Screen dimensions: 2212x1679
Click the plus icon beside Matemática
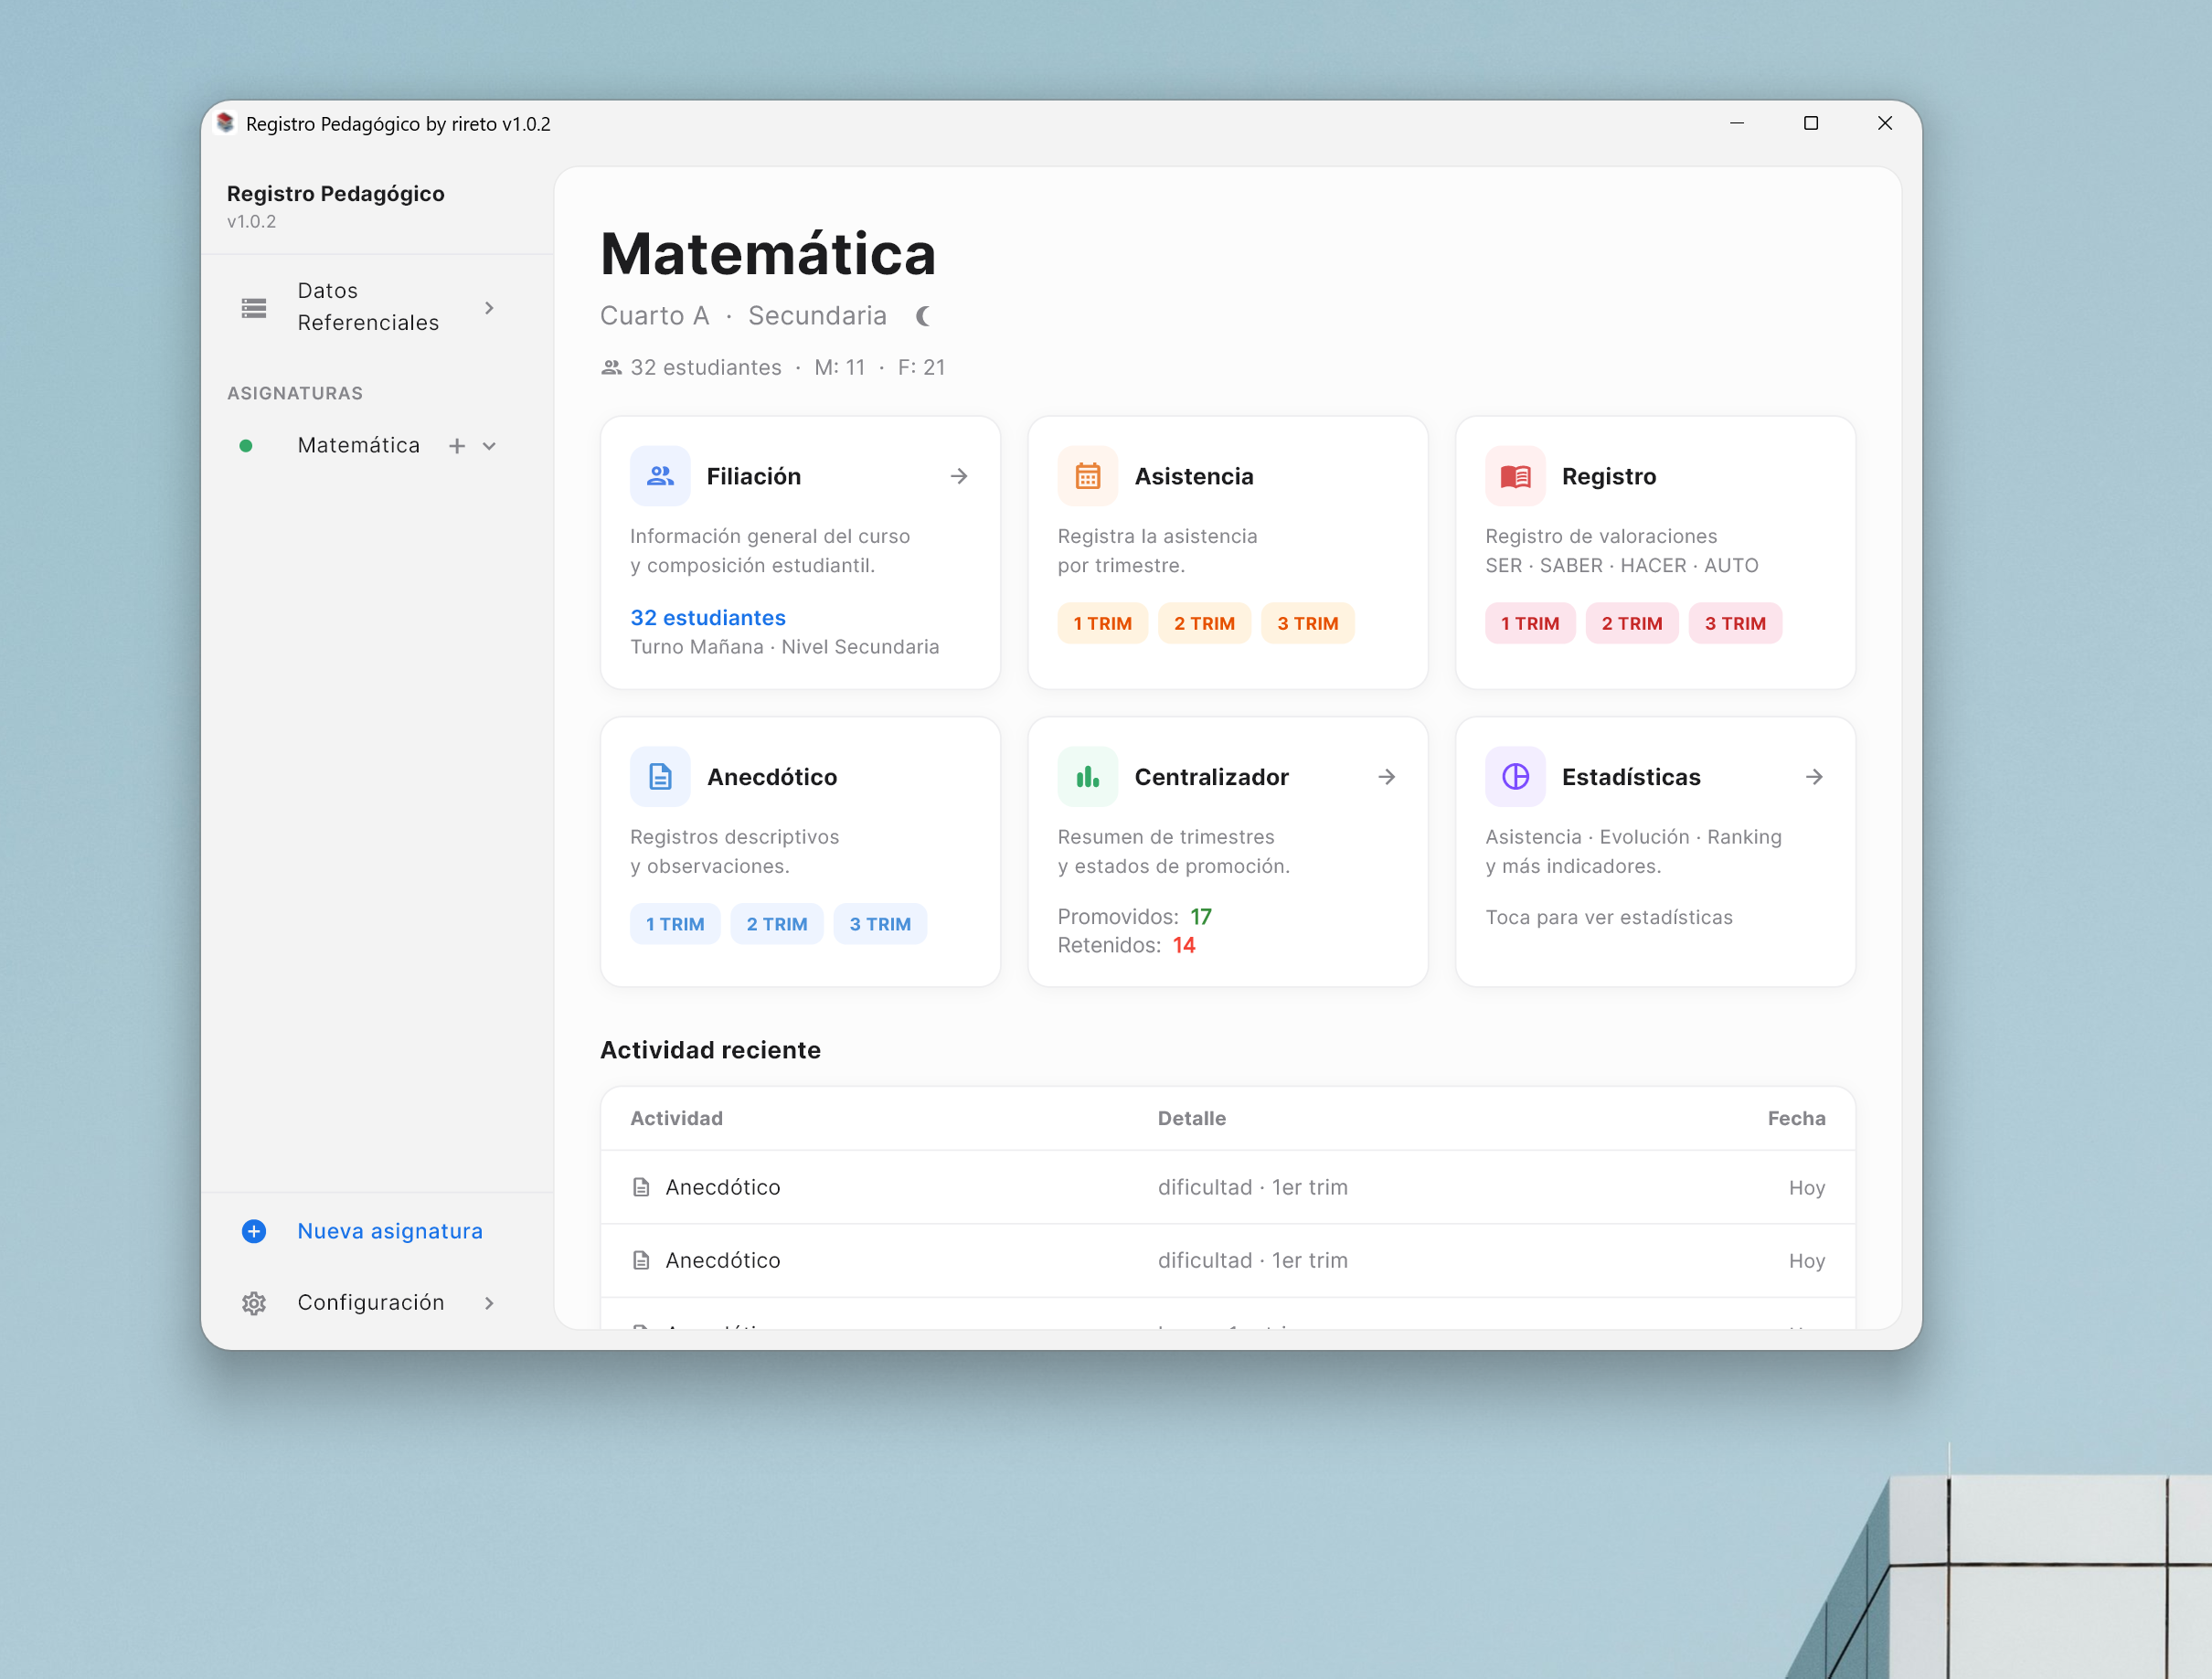click(x=457, y=446)
